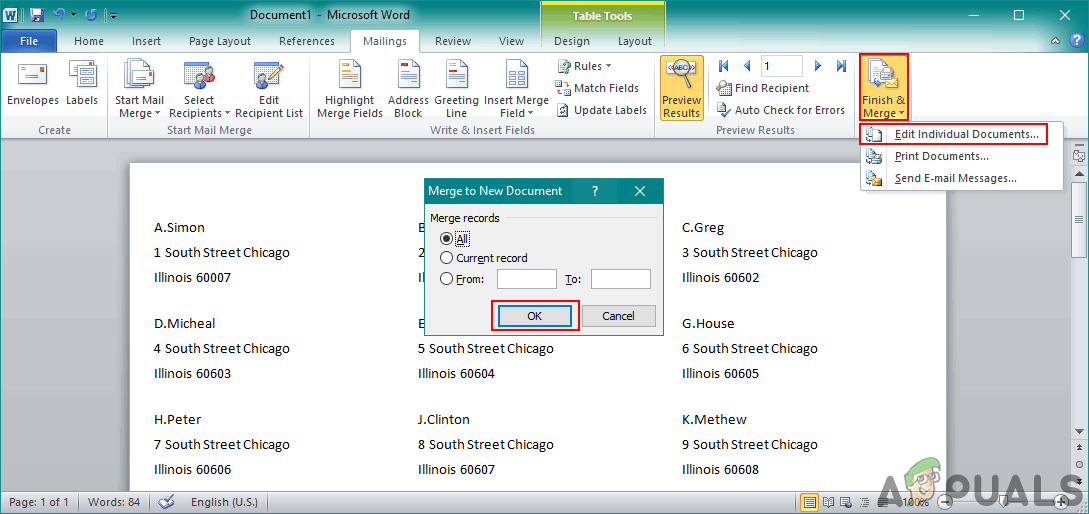
Task: Insert an Address Block
Action: (408, 89)
